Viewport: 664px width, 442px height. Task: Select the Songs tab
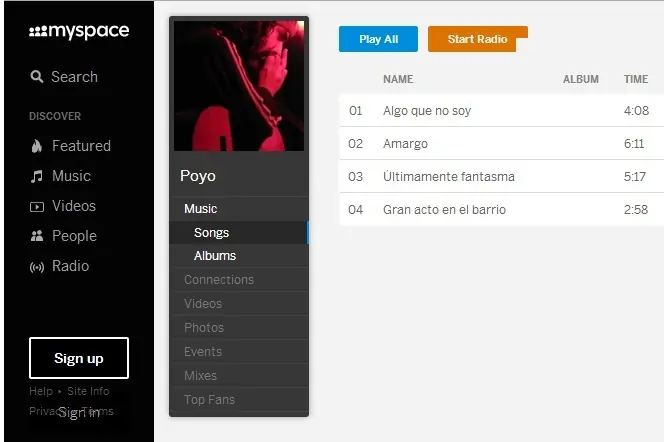pyautogui.click(x=239, y=232)
